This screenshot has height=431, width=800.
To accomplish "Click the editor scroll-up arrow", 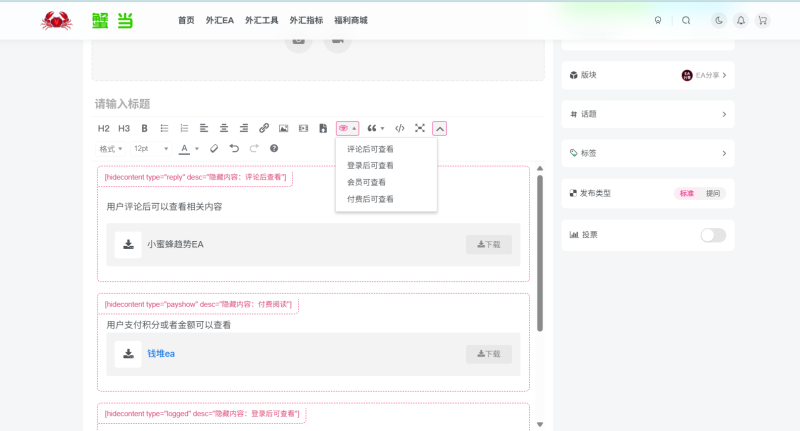I will pyautogui.click(x=540, y=168).
